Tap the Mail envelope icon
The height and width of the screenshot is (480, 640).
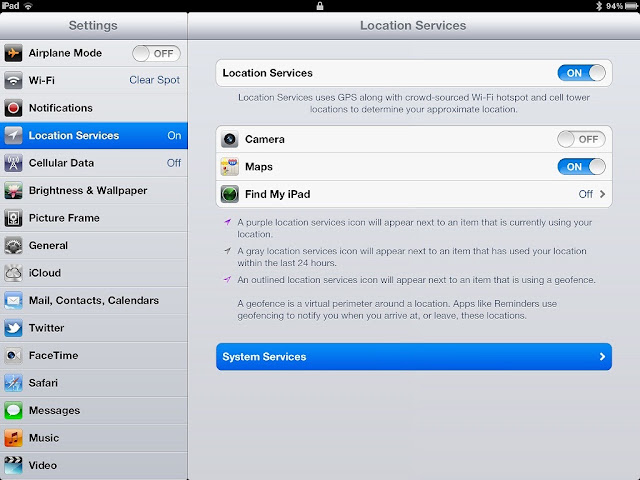[x=13, y=300]
